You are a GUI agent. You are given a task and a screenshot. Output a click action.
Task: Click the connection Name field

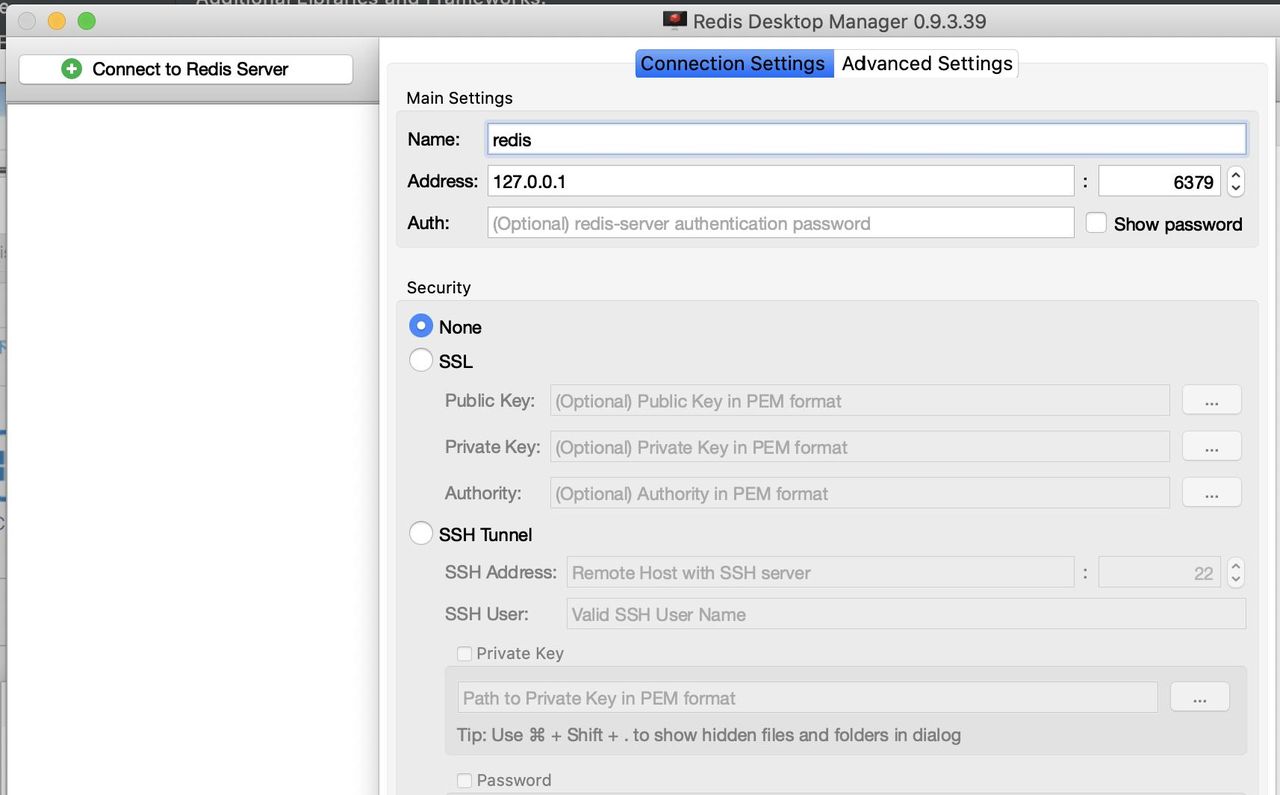pyautogui.click(x=866, y=139)
